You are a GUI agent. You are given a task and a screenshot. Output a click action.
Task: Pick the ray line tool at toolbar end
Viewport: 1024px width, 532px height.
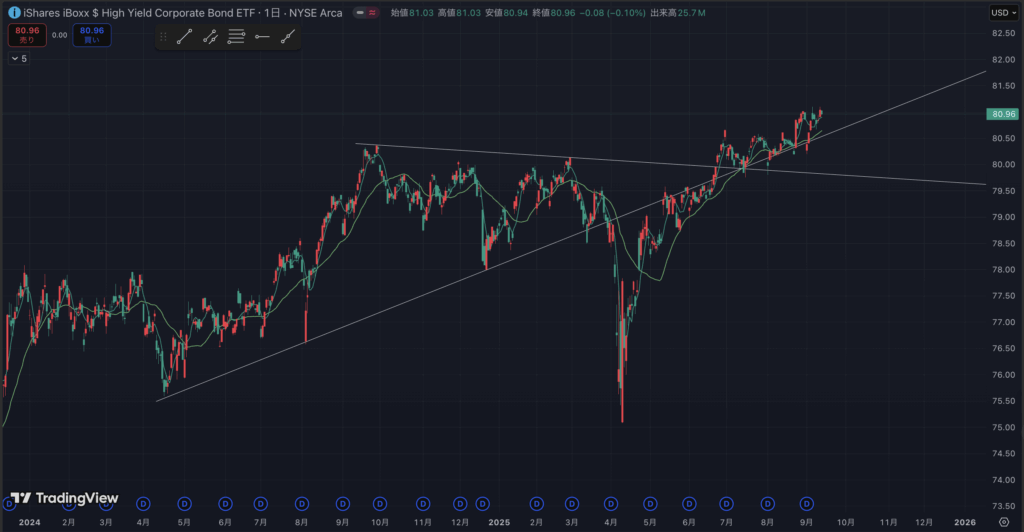pyautogui.click(x=288, y=37)
